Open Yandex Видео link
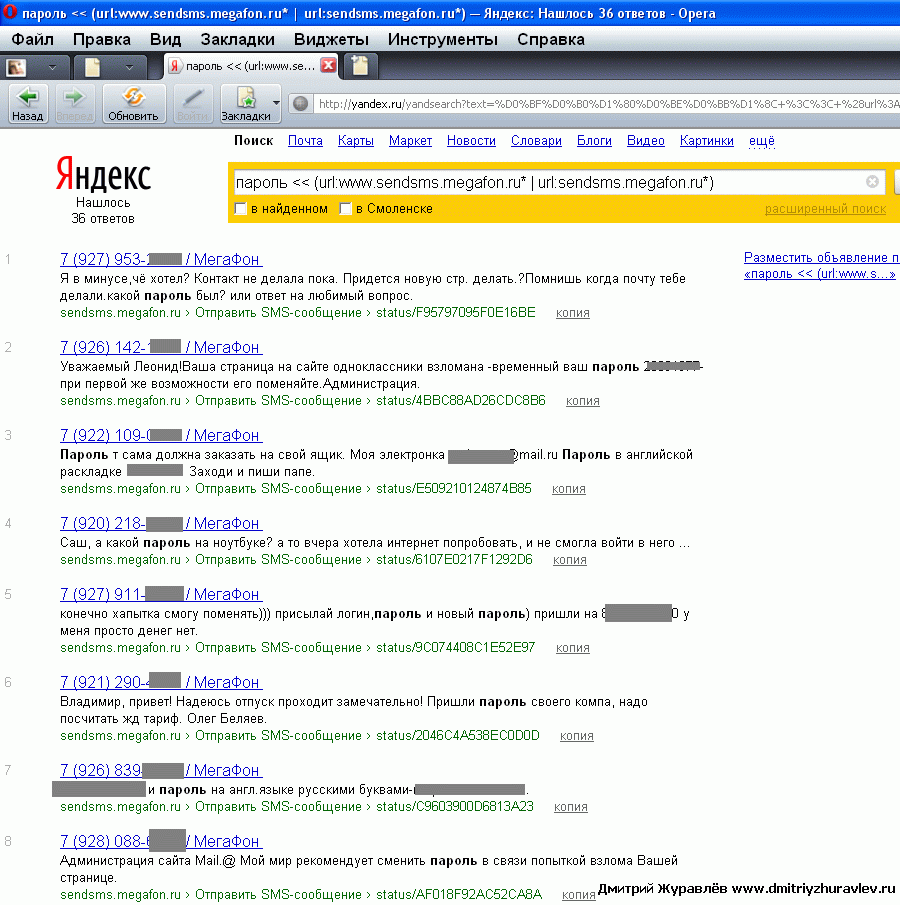The image size is (900, 905). click(x=645, y=141)
